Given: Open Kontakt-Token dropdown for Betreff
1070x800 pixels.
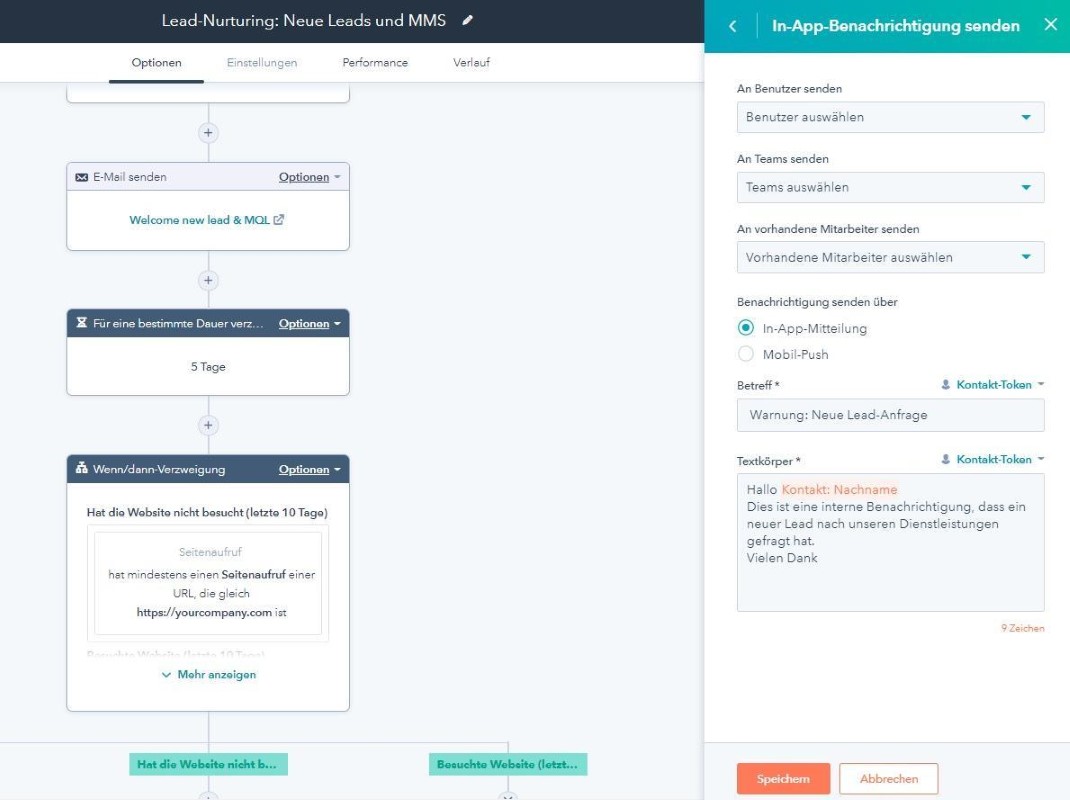Looking at the screenshot, I should [1000, 384].
